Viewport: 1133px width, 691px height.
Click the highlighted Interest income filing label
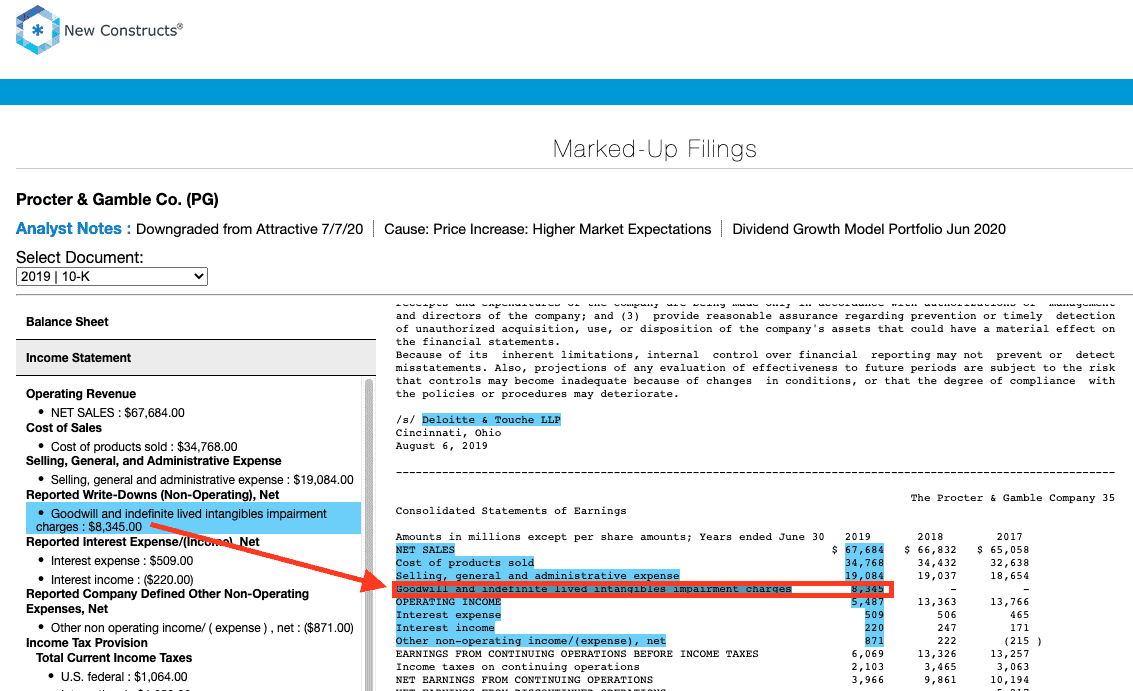coord(445,628)
